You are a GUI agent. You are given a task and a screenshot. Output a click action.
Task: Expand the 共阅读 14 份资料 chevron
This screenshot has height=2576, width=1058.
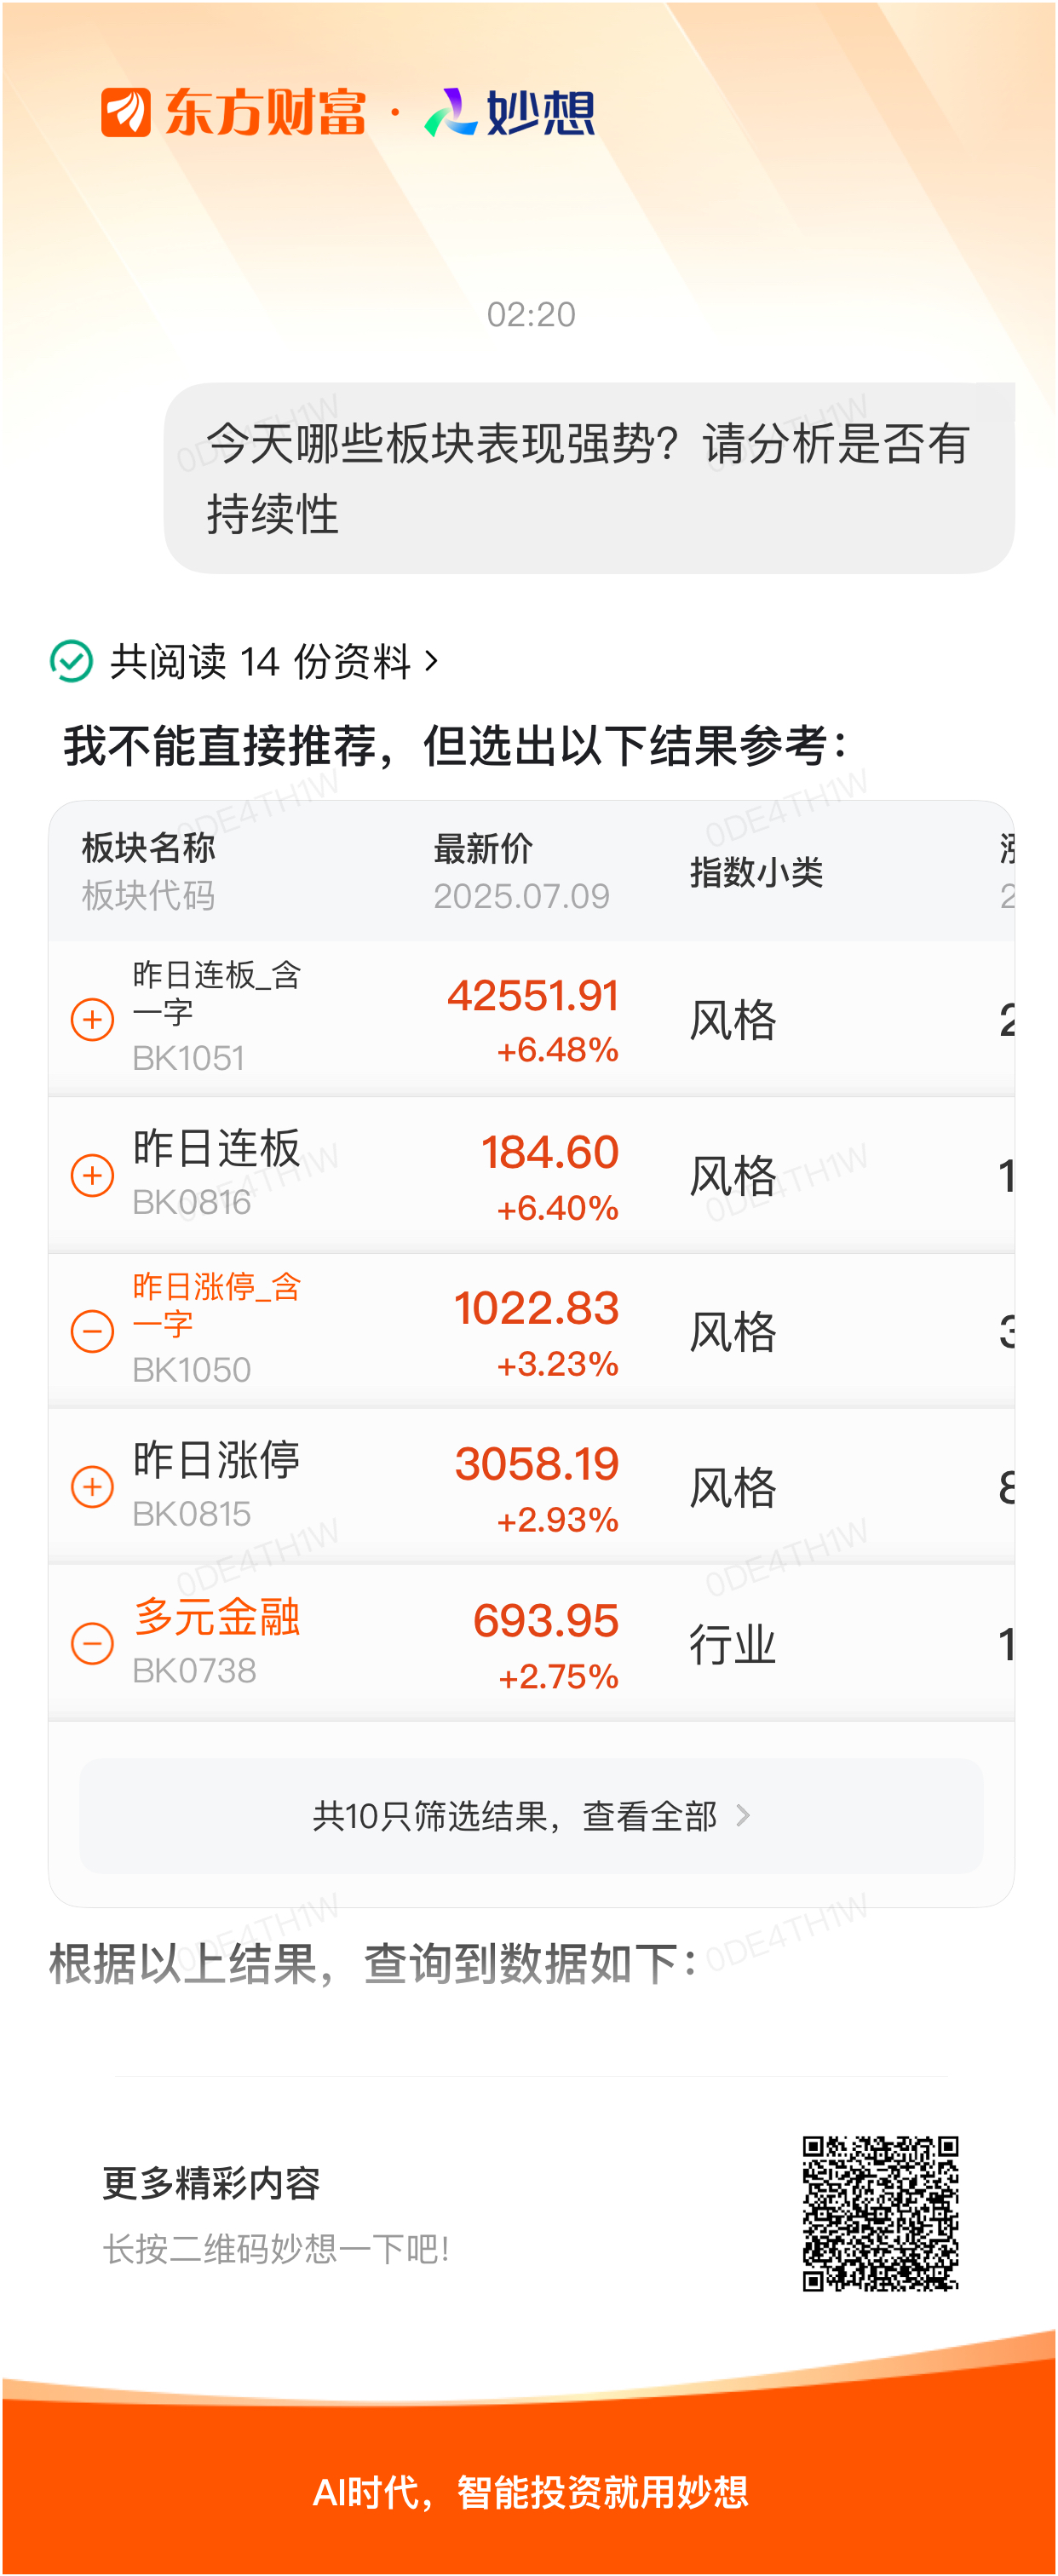[x=432, y=661]
